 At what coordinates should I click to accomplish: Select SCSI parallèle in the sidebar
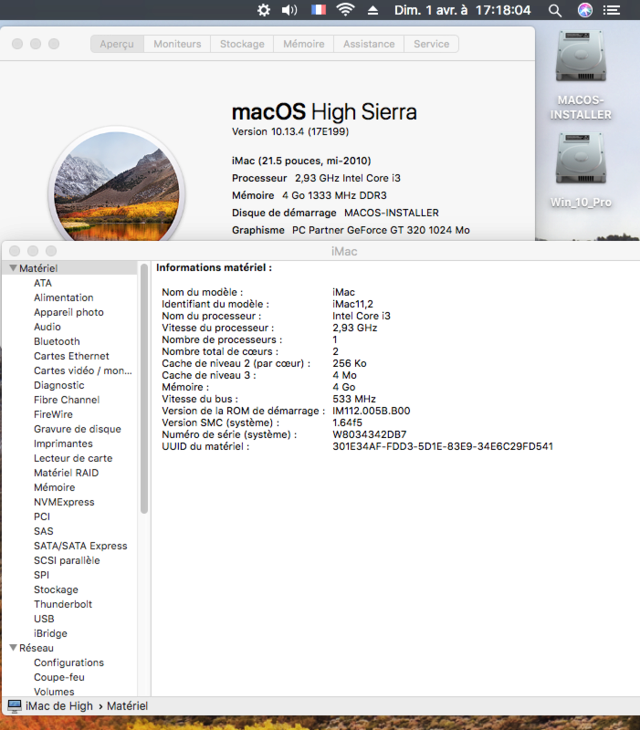[67, 561]
